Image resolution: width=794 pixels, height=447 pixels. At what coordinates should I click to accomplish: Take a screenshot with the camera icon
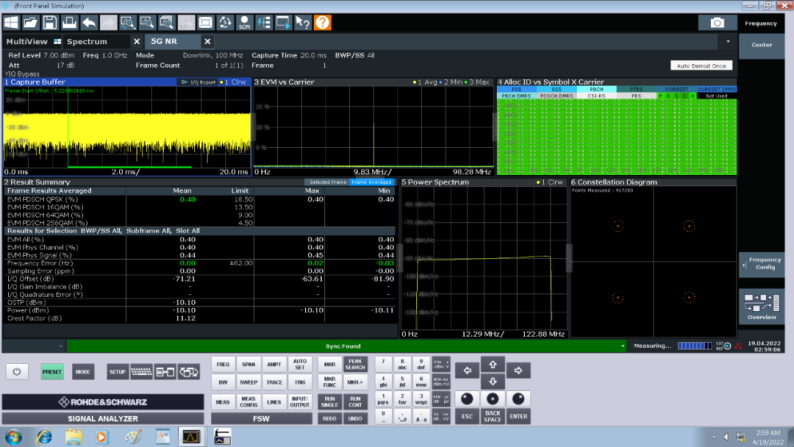pyautogui.click(x=716, y=22)
